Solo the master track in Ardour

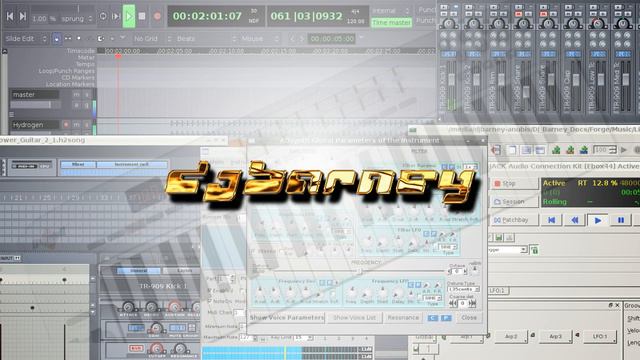(x=87, y=95)
